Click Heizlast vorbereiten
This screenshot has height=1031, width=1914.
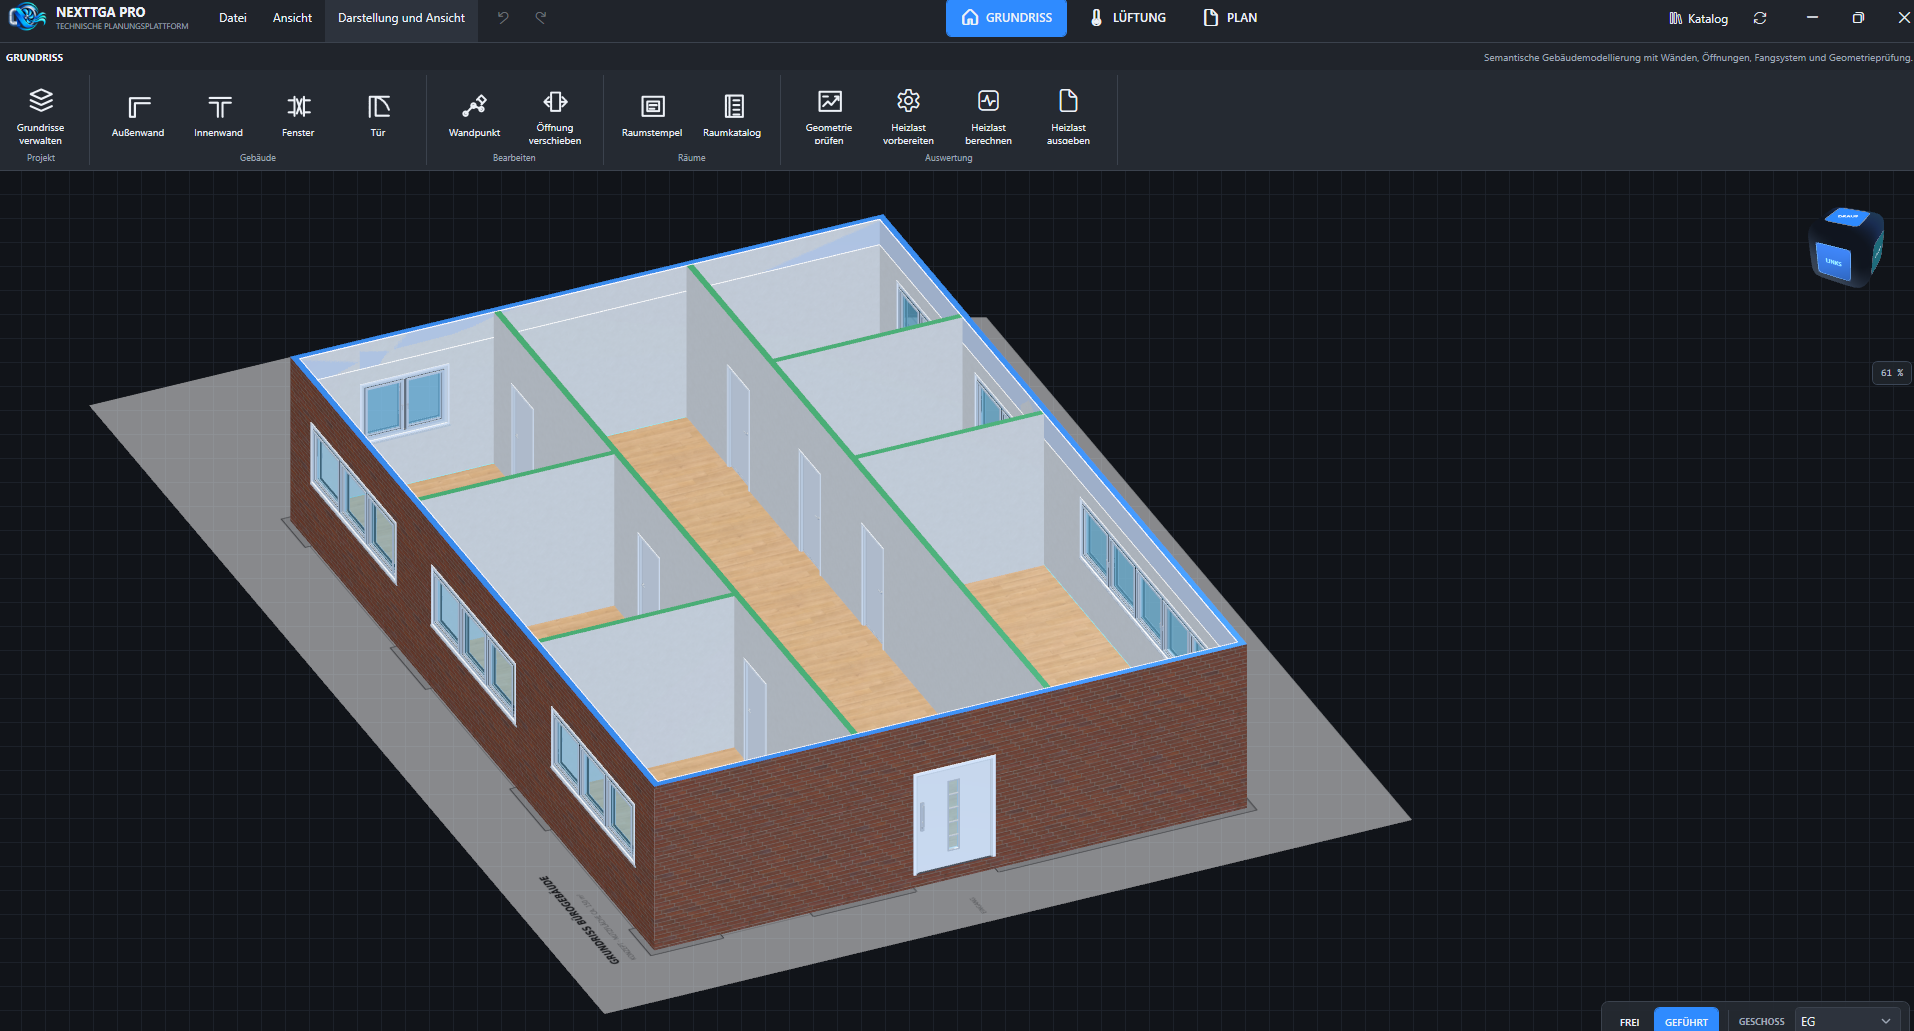[x=908, y=116]
